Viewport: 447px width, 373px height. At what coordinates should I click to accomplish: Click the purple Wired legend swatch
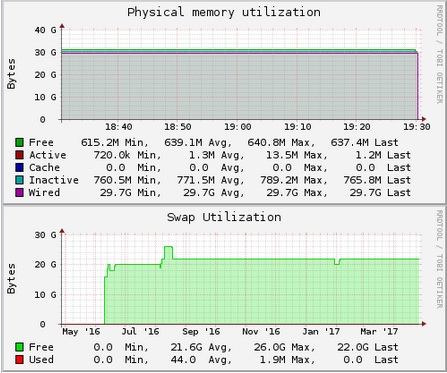tap(19, 192)
